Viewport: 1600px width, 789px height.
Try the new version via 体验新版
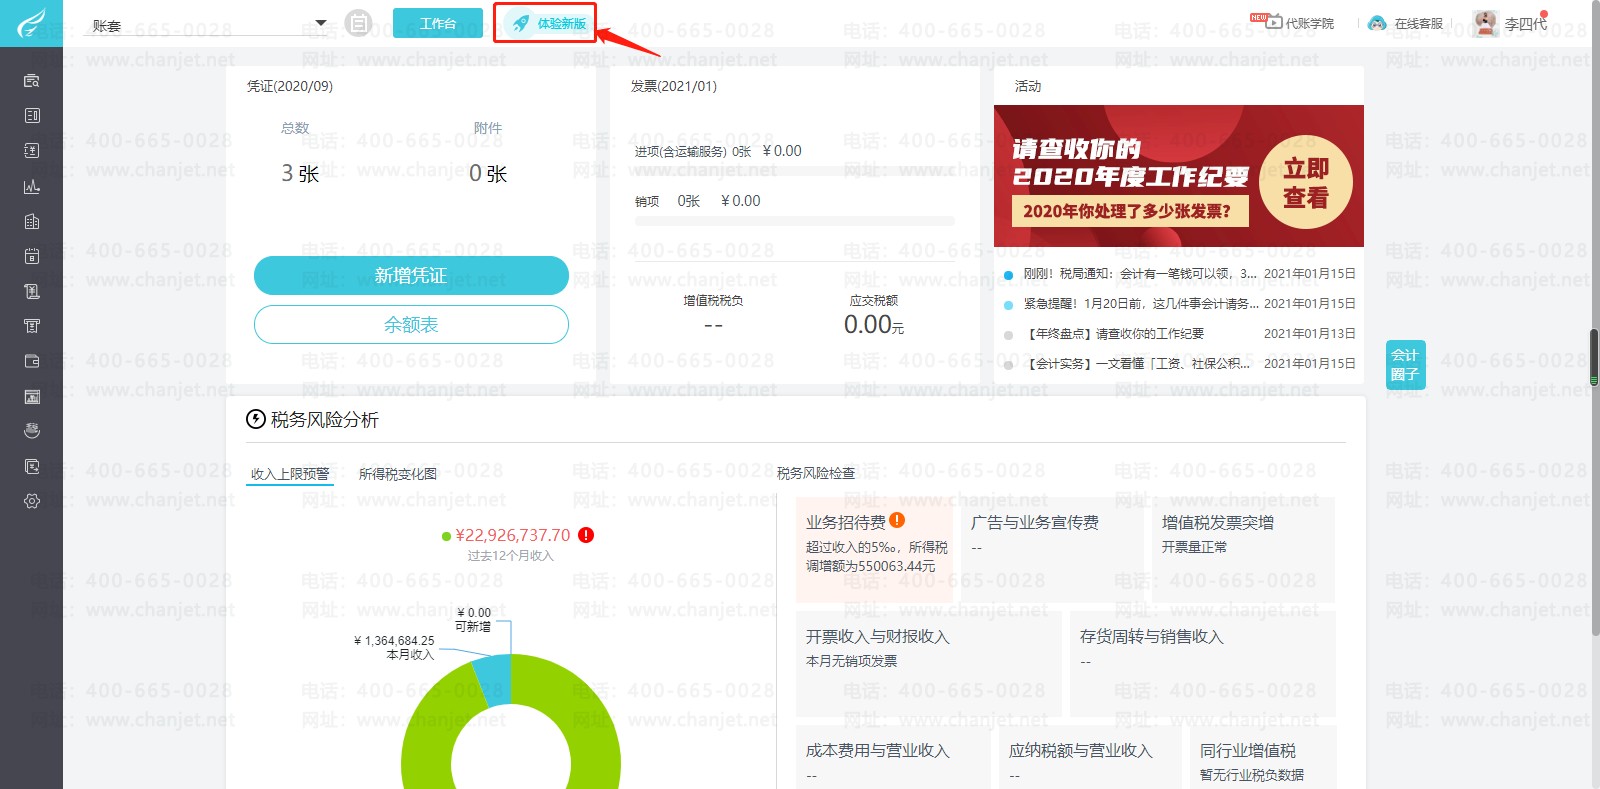[546, 23]
